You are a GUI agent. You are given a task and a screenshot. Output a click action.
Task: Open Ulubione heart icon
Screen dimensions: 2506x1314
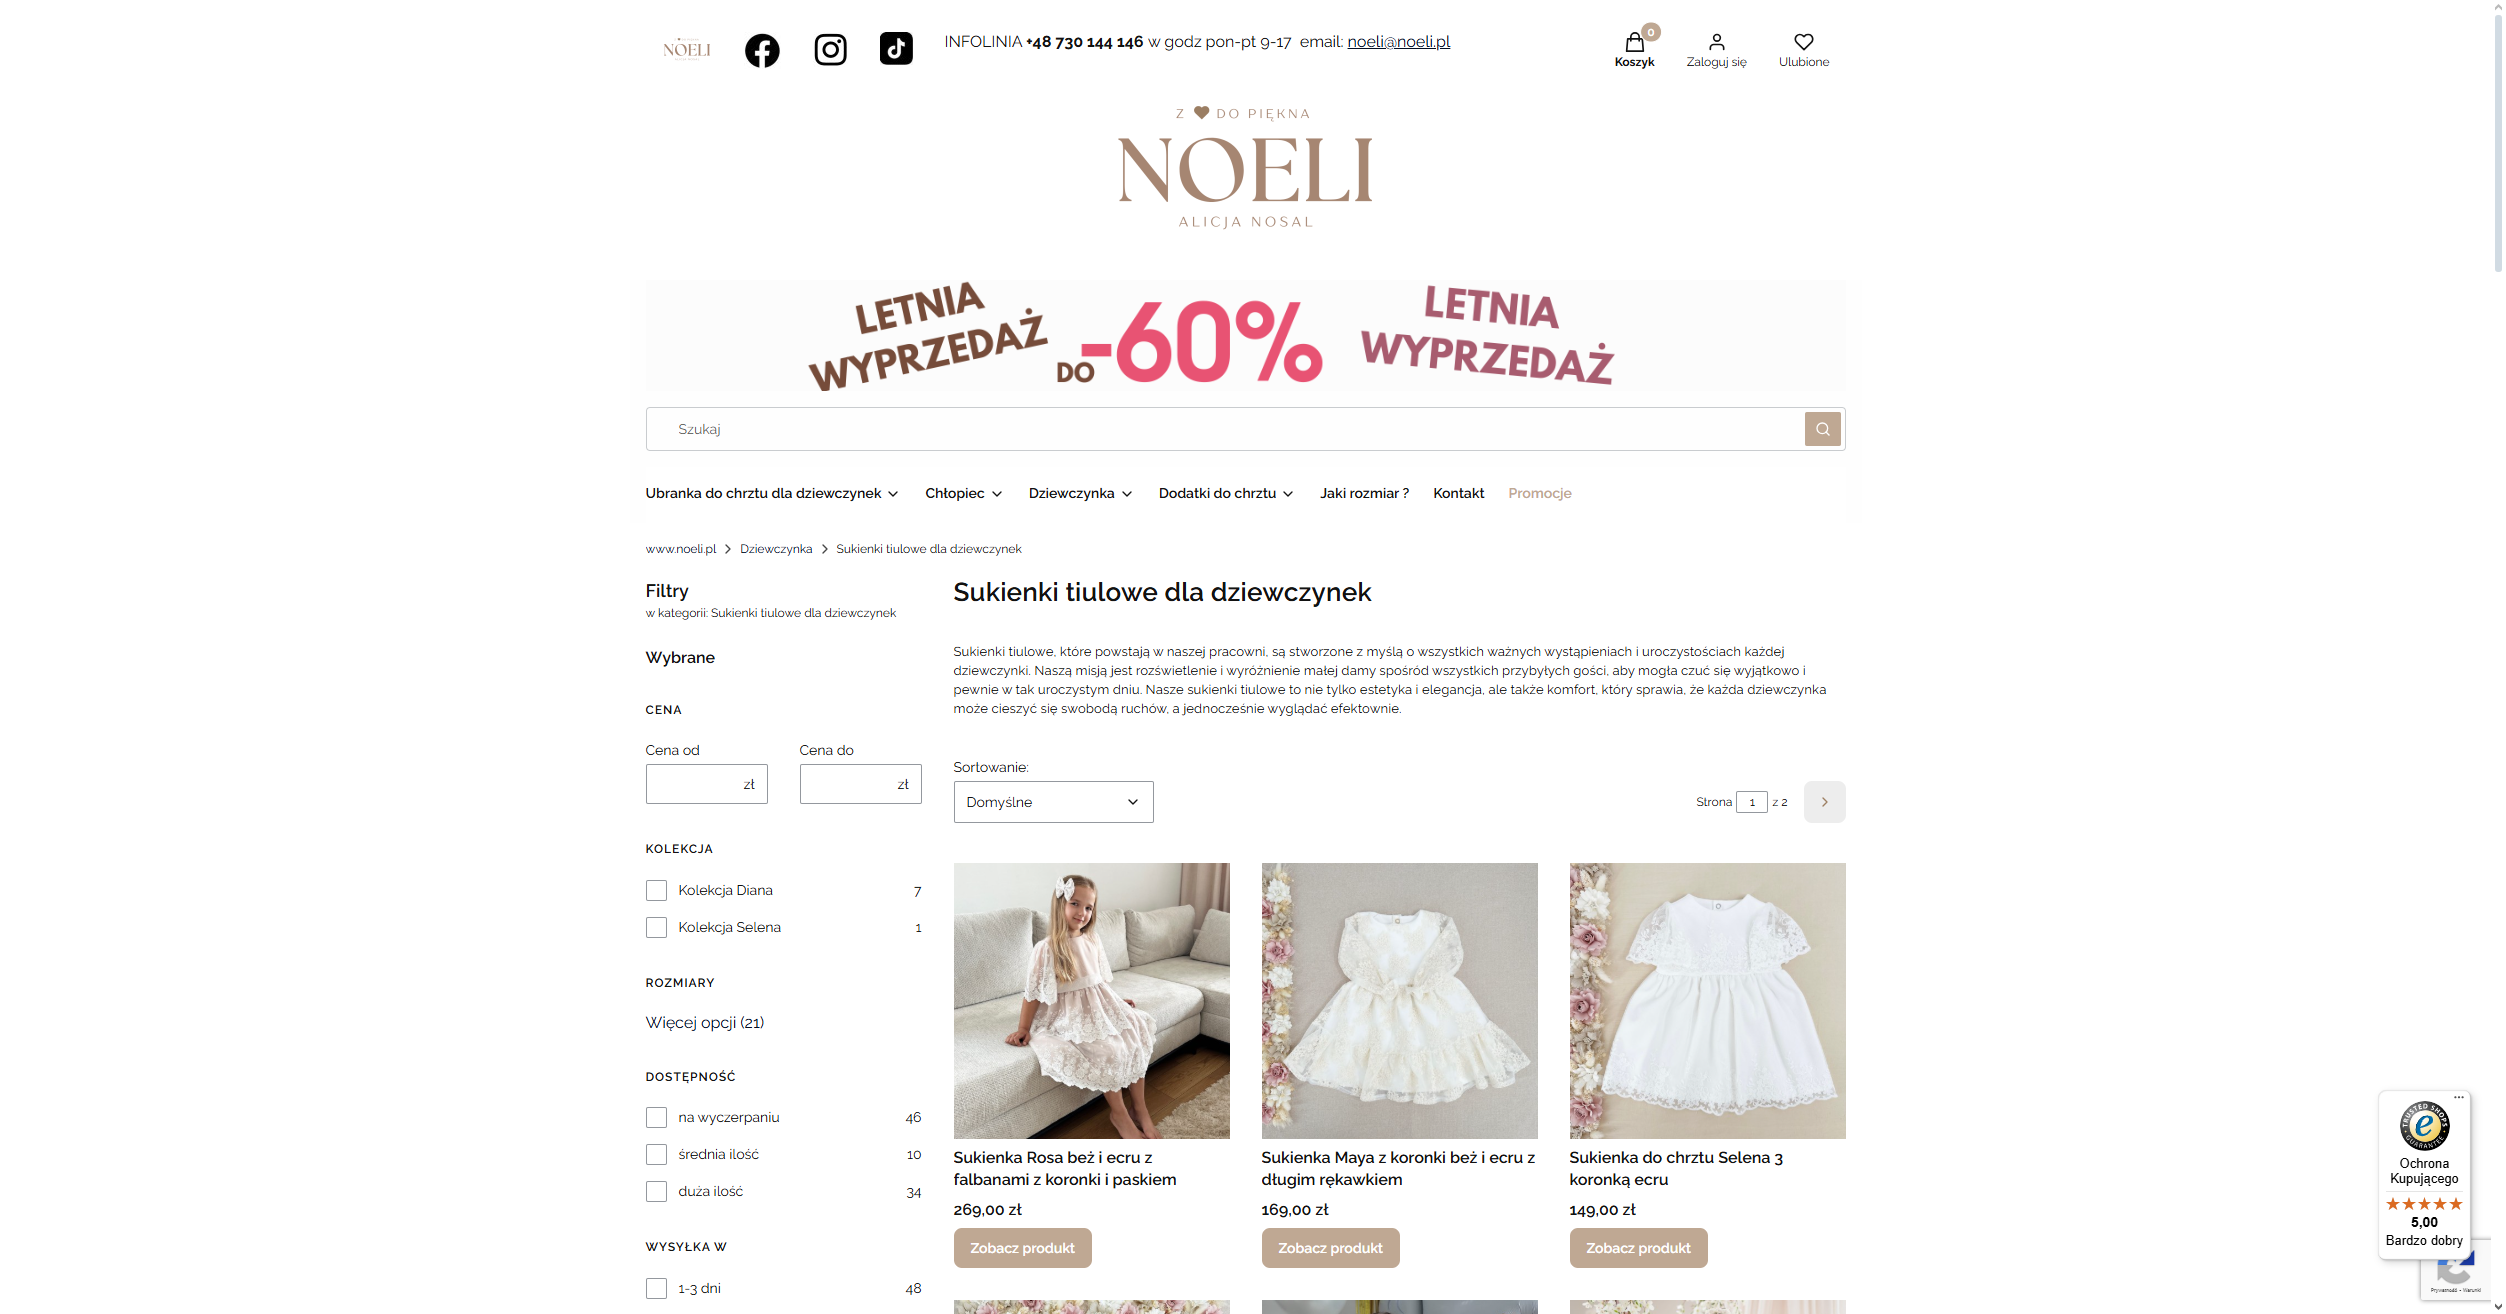[1803, 50]
